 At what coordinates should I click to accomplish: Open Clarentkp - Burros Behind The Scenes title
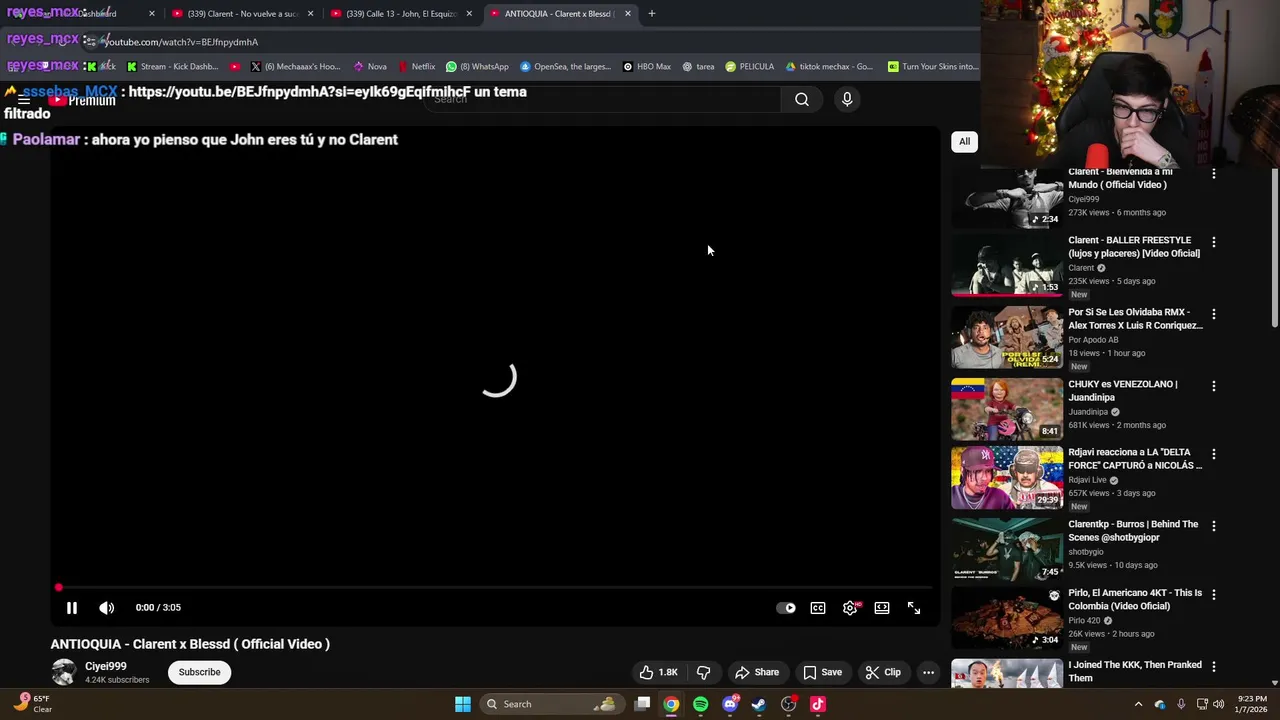[x=1133, y=530]
